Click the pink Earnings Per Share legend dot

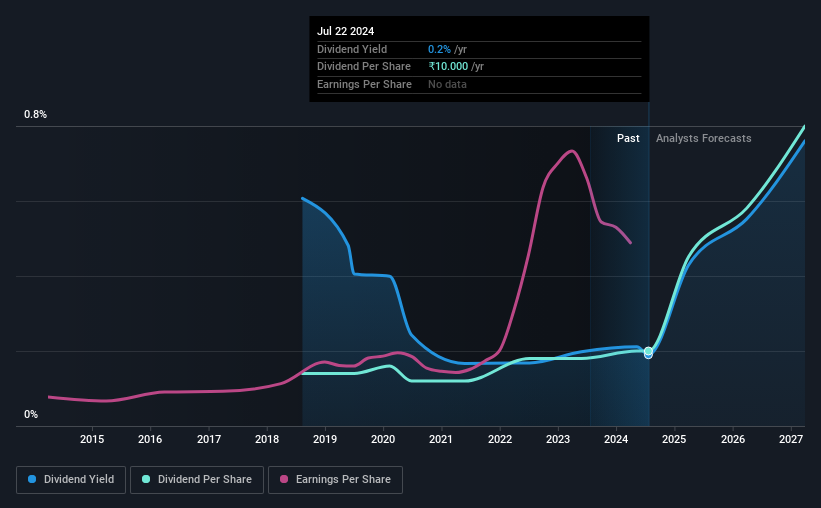click(284, 479)
